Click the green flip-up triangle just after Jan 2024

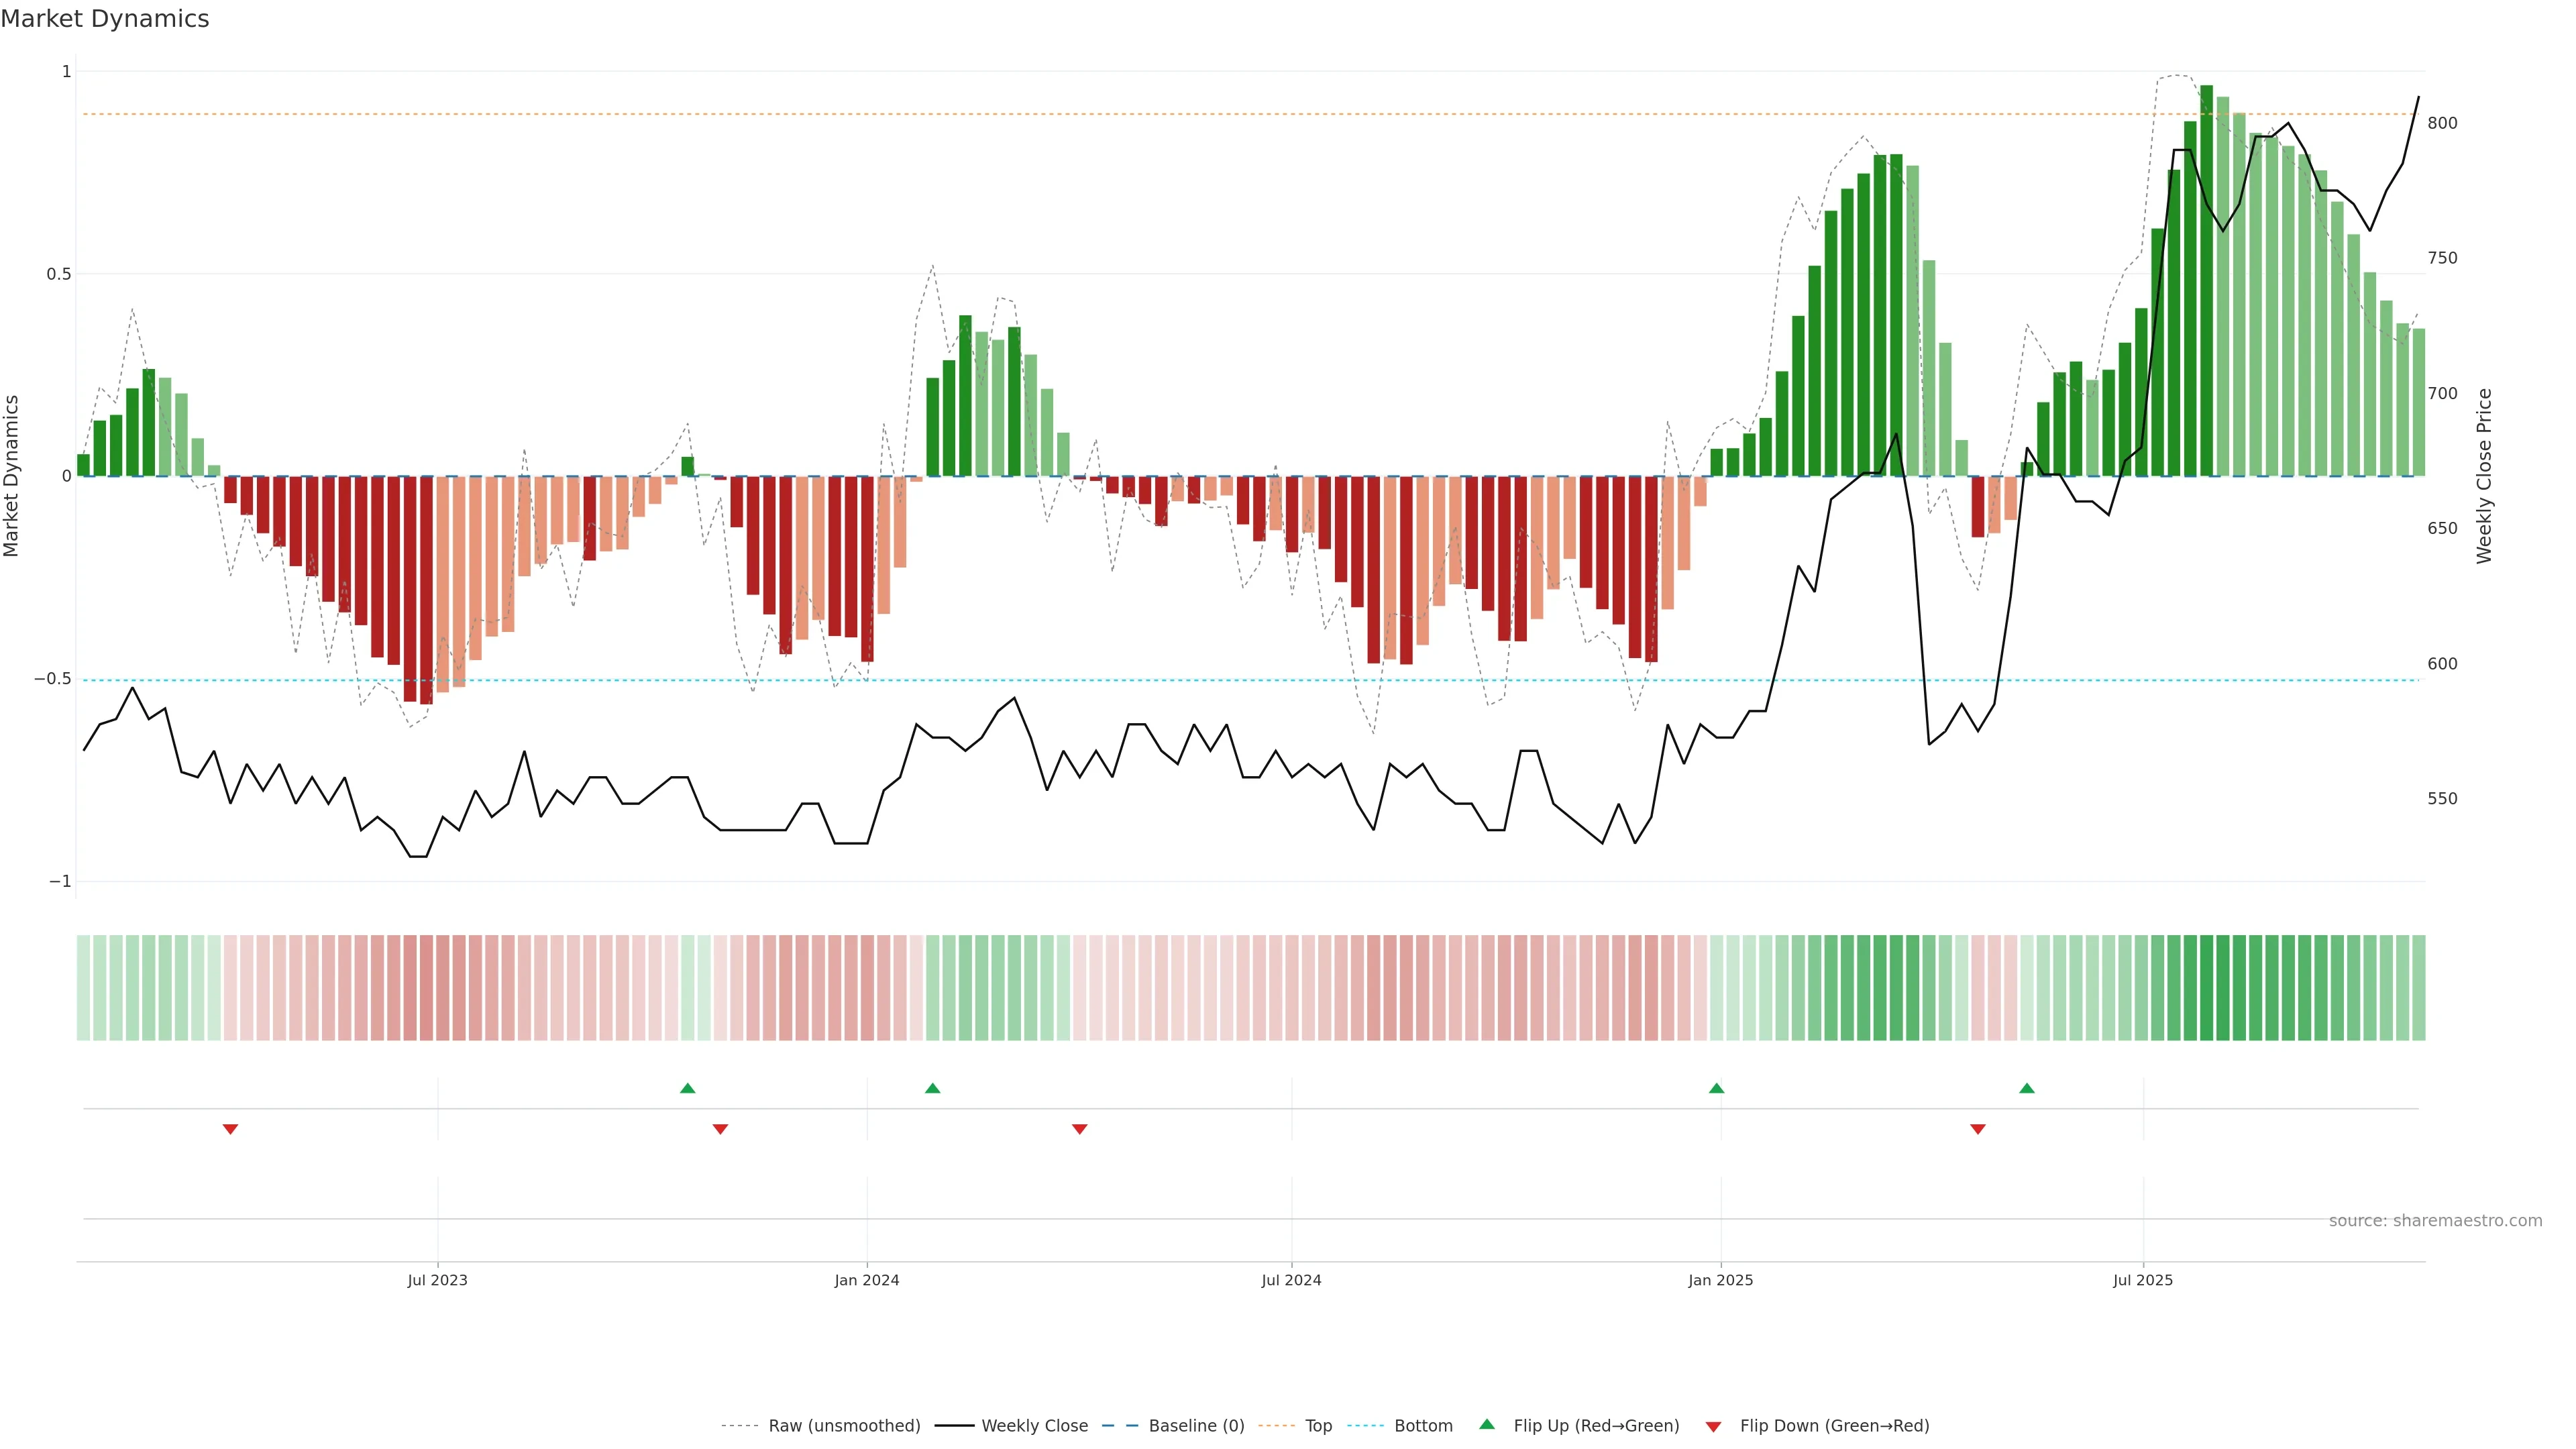(932, 1088)
